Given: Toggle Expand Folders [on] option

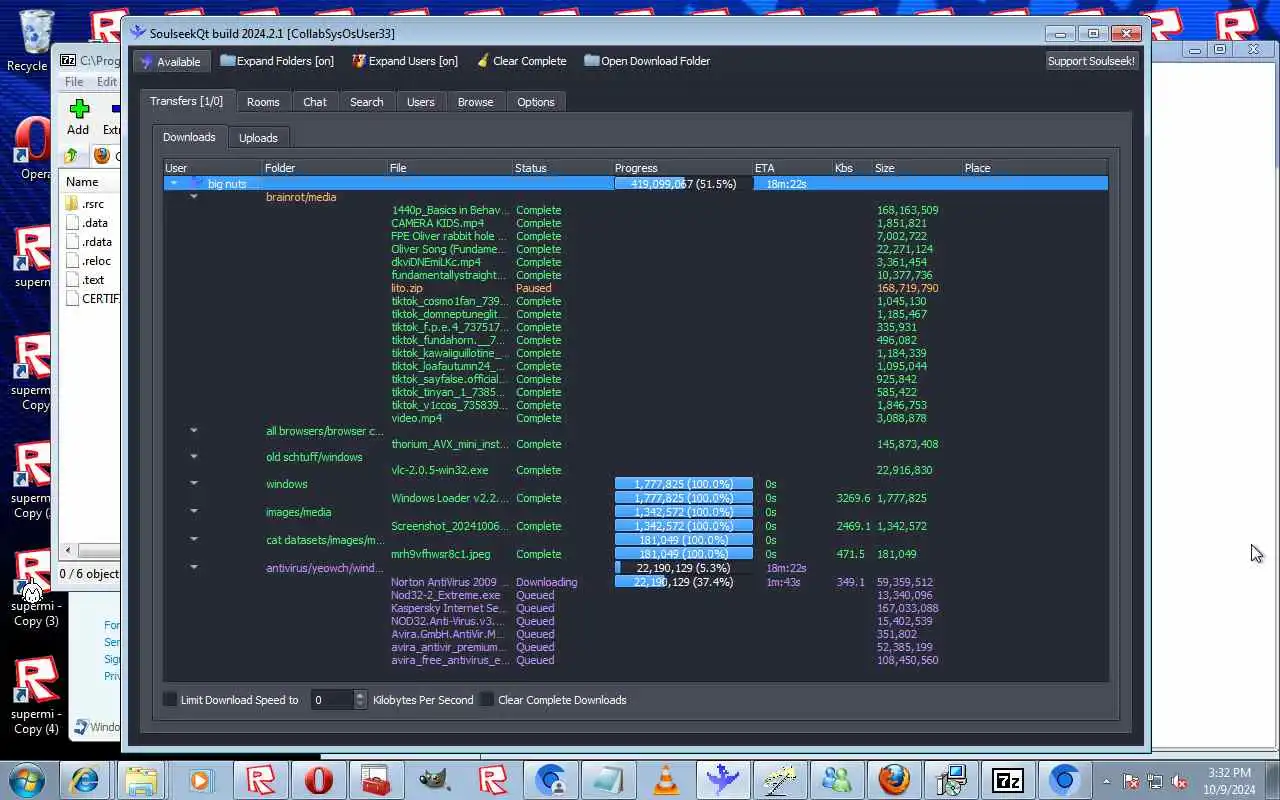Looking at the screenshot, I should 277,61.
